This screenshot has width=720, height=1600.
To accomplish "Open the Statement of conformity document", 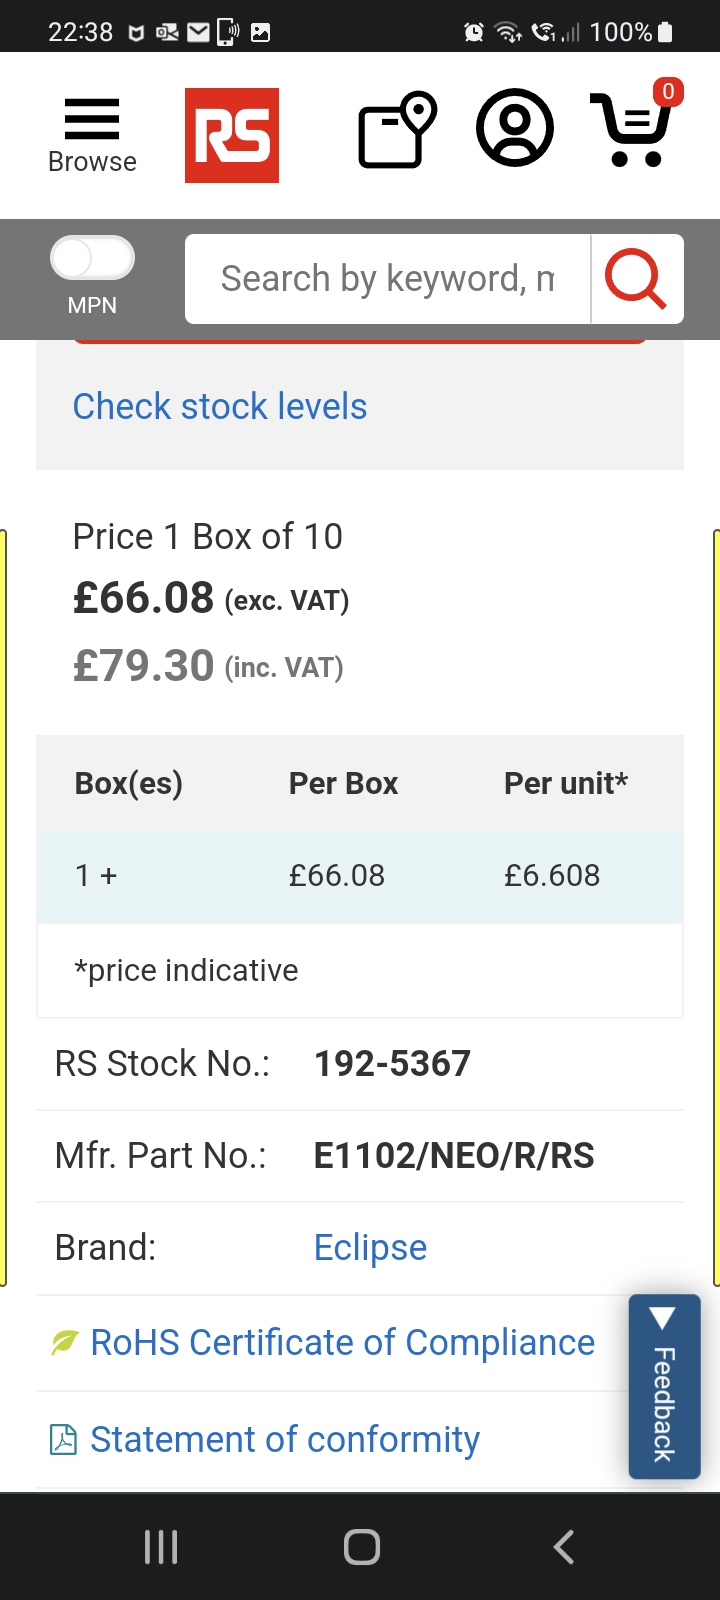I will click(x=285, y=1440).
